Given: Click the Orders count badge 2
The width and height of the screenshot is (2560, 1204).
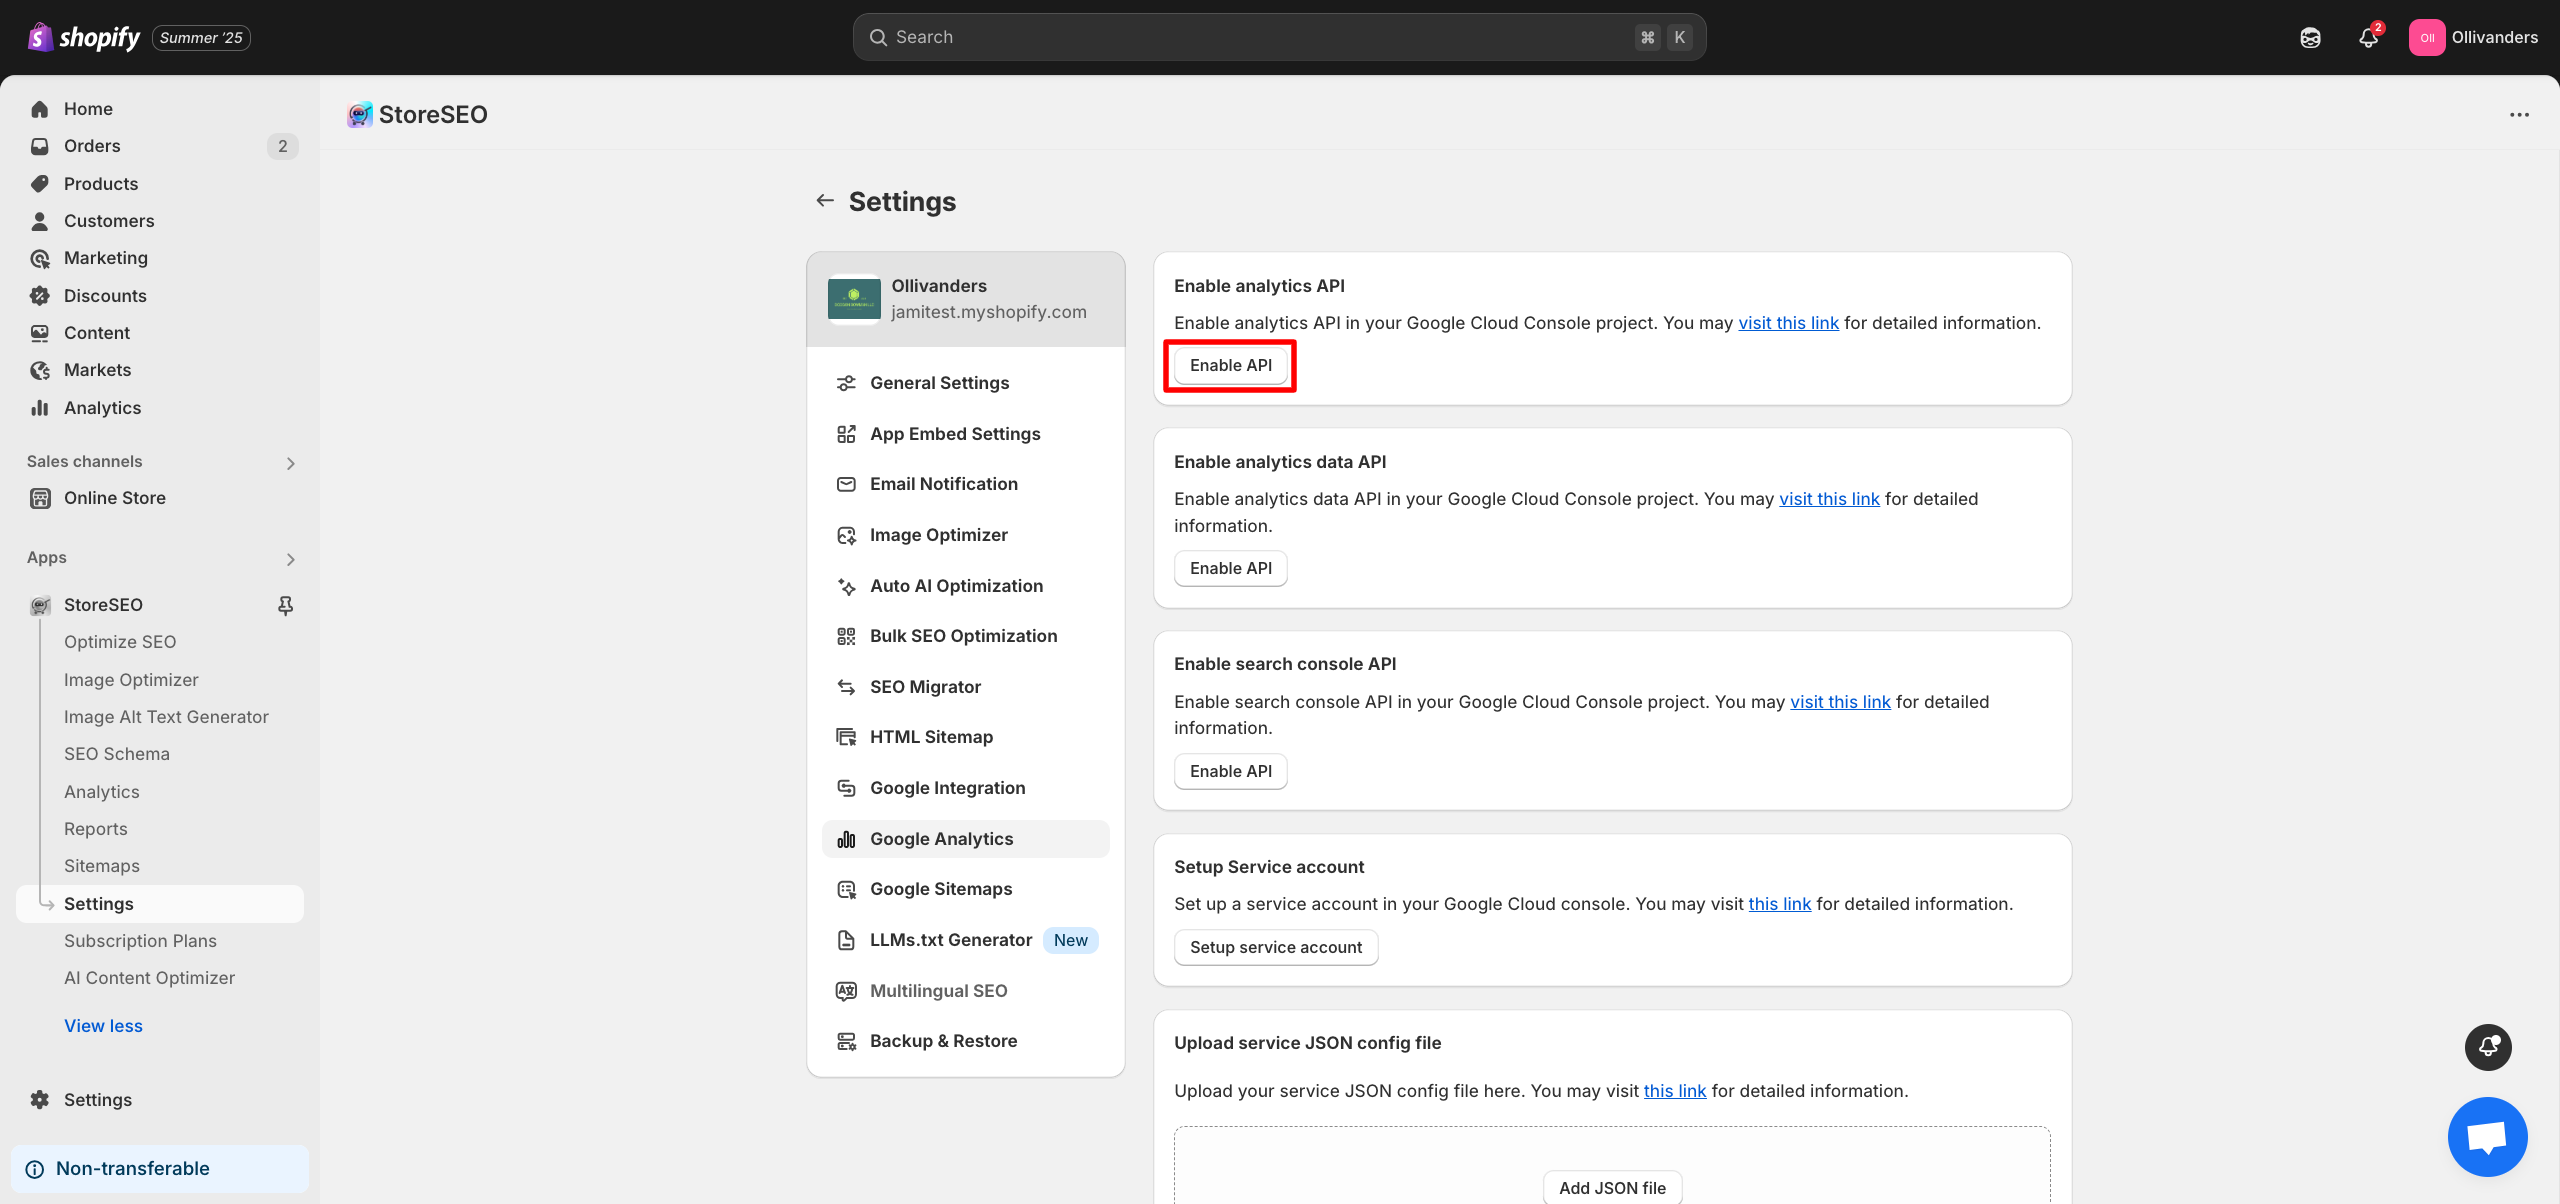Looking at the screenshot, I should coord(283,146).
